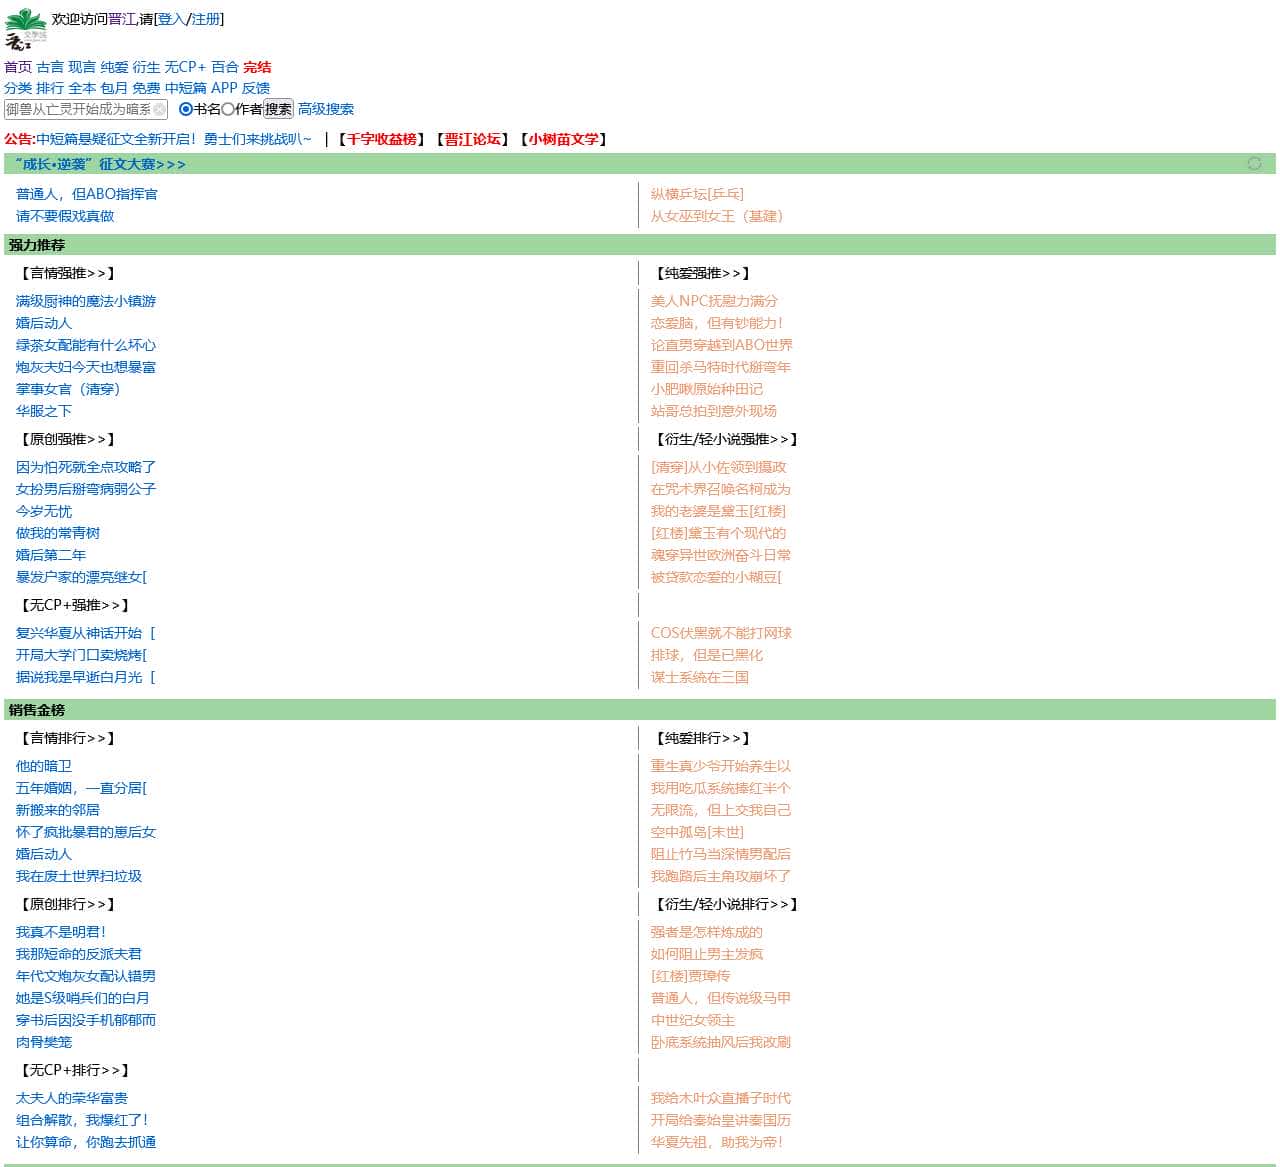Open the book 我的老婆是黛玉[红楼]
This screenshot has width=1280, height=1167.
[x=718, y=511]
